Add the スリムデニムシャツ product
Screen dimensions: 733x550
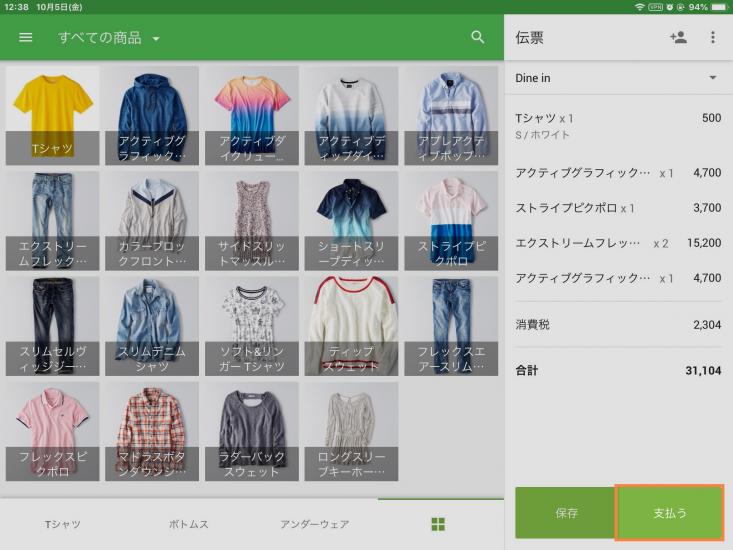152,326
